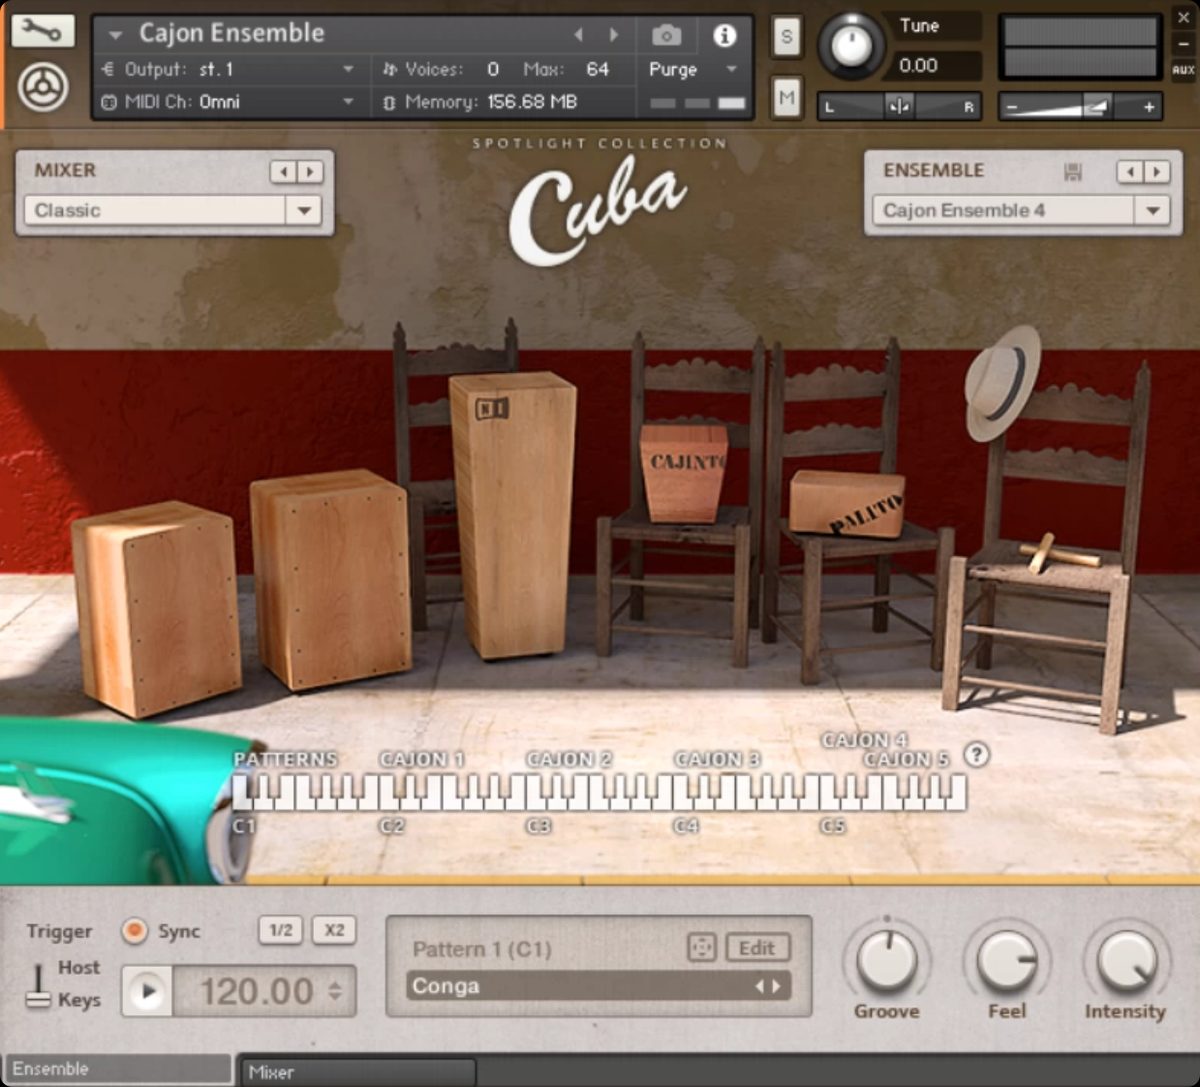Viewport: 1200px width, 1087px height.
Task: Select previous ensemble preset arrow
Action: click(1130, 172)
